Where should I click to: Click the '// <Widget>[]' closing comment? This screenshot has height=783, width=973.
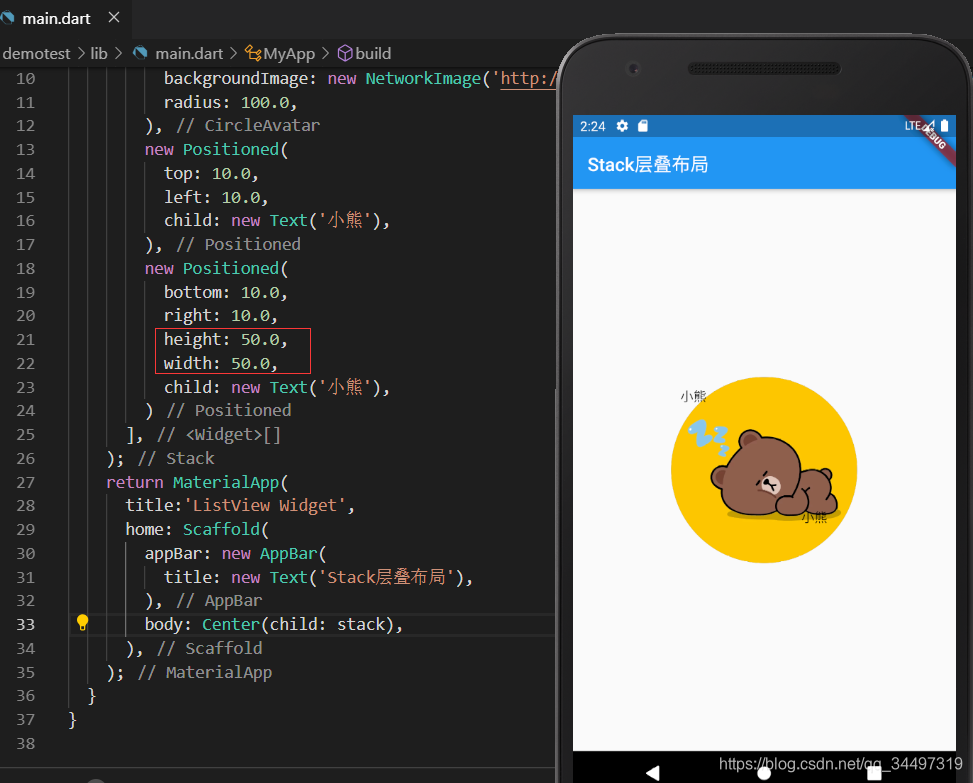coord(219,435)
